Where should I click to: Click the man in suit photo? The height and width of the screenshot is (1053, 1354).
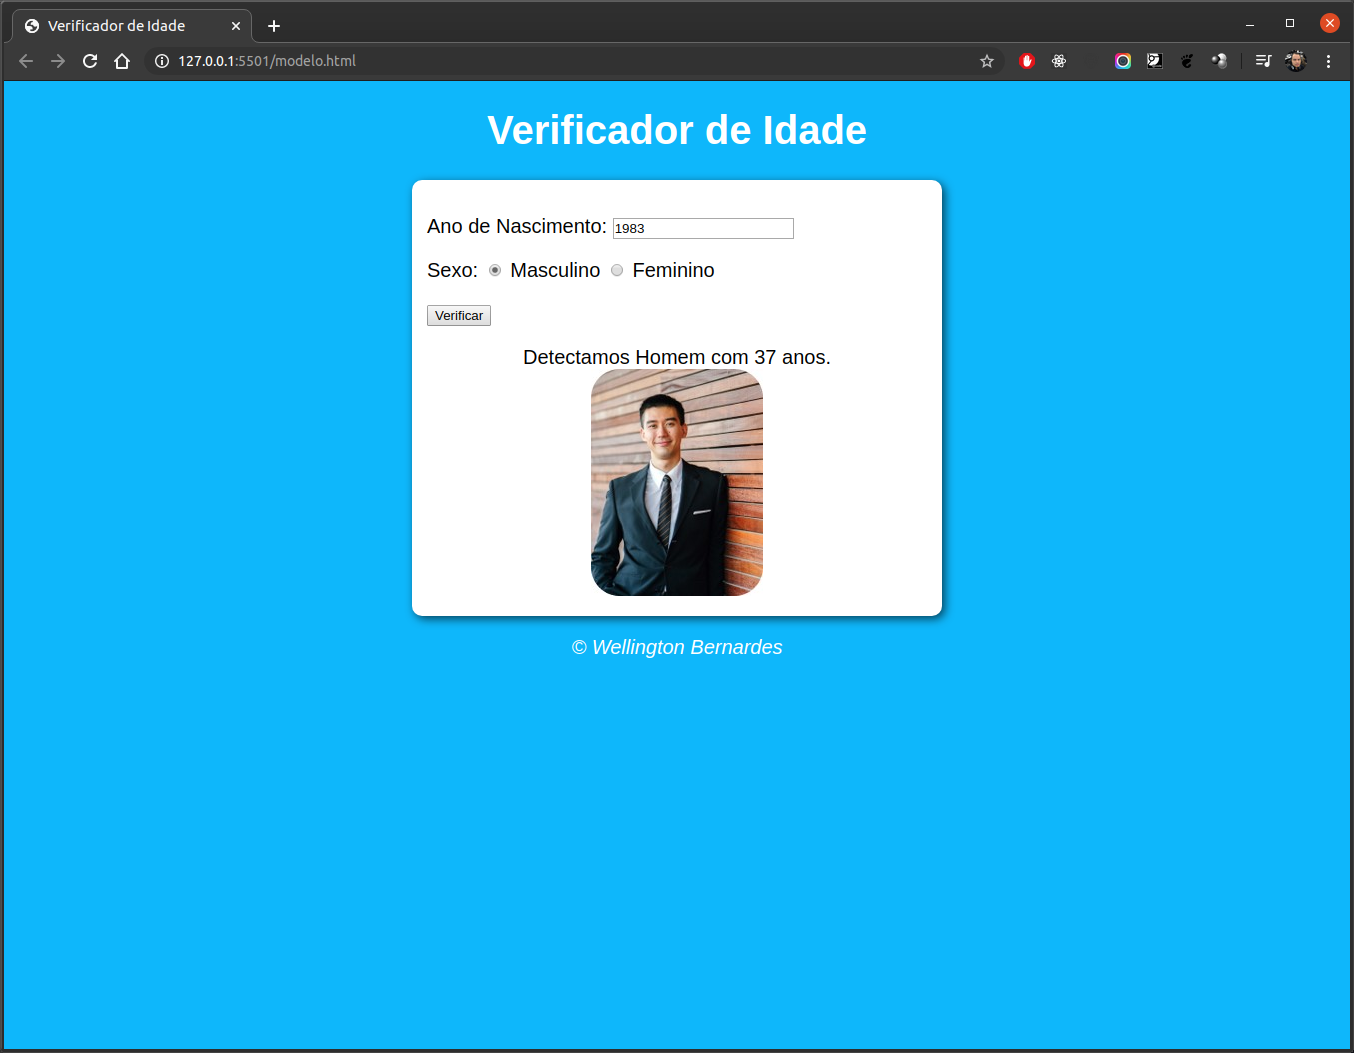click(677, 483)
